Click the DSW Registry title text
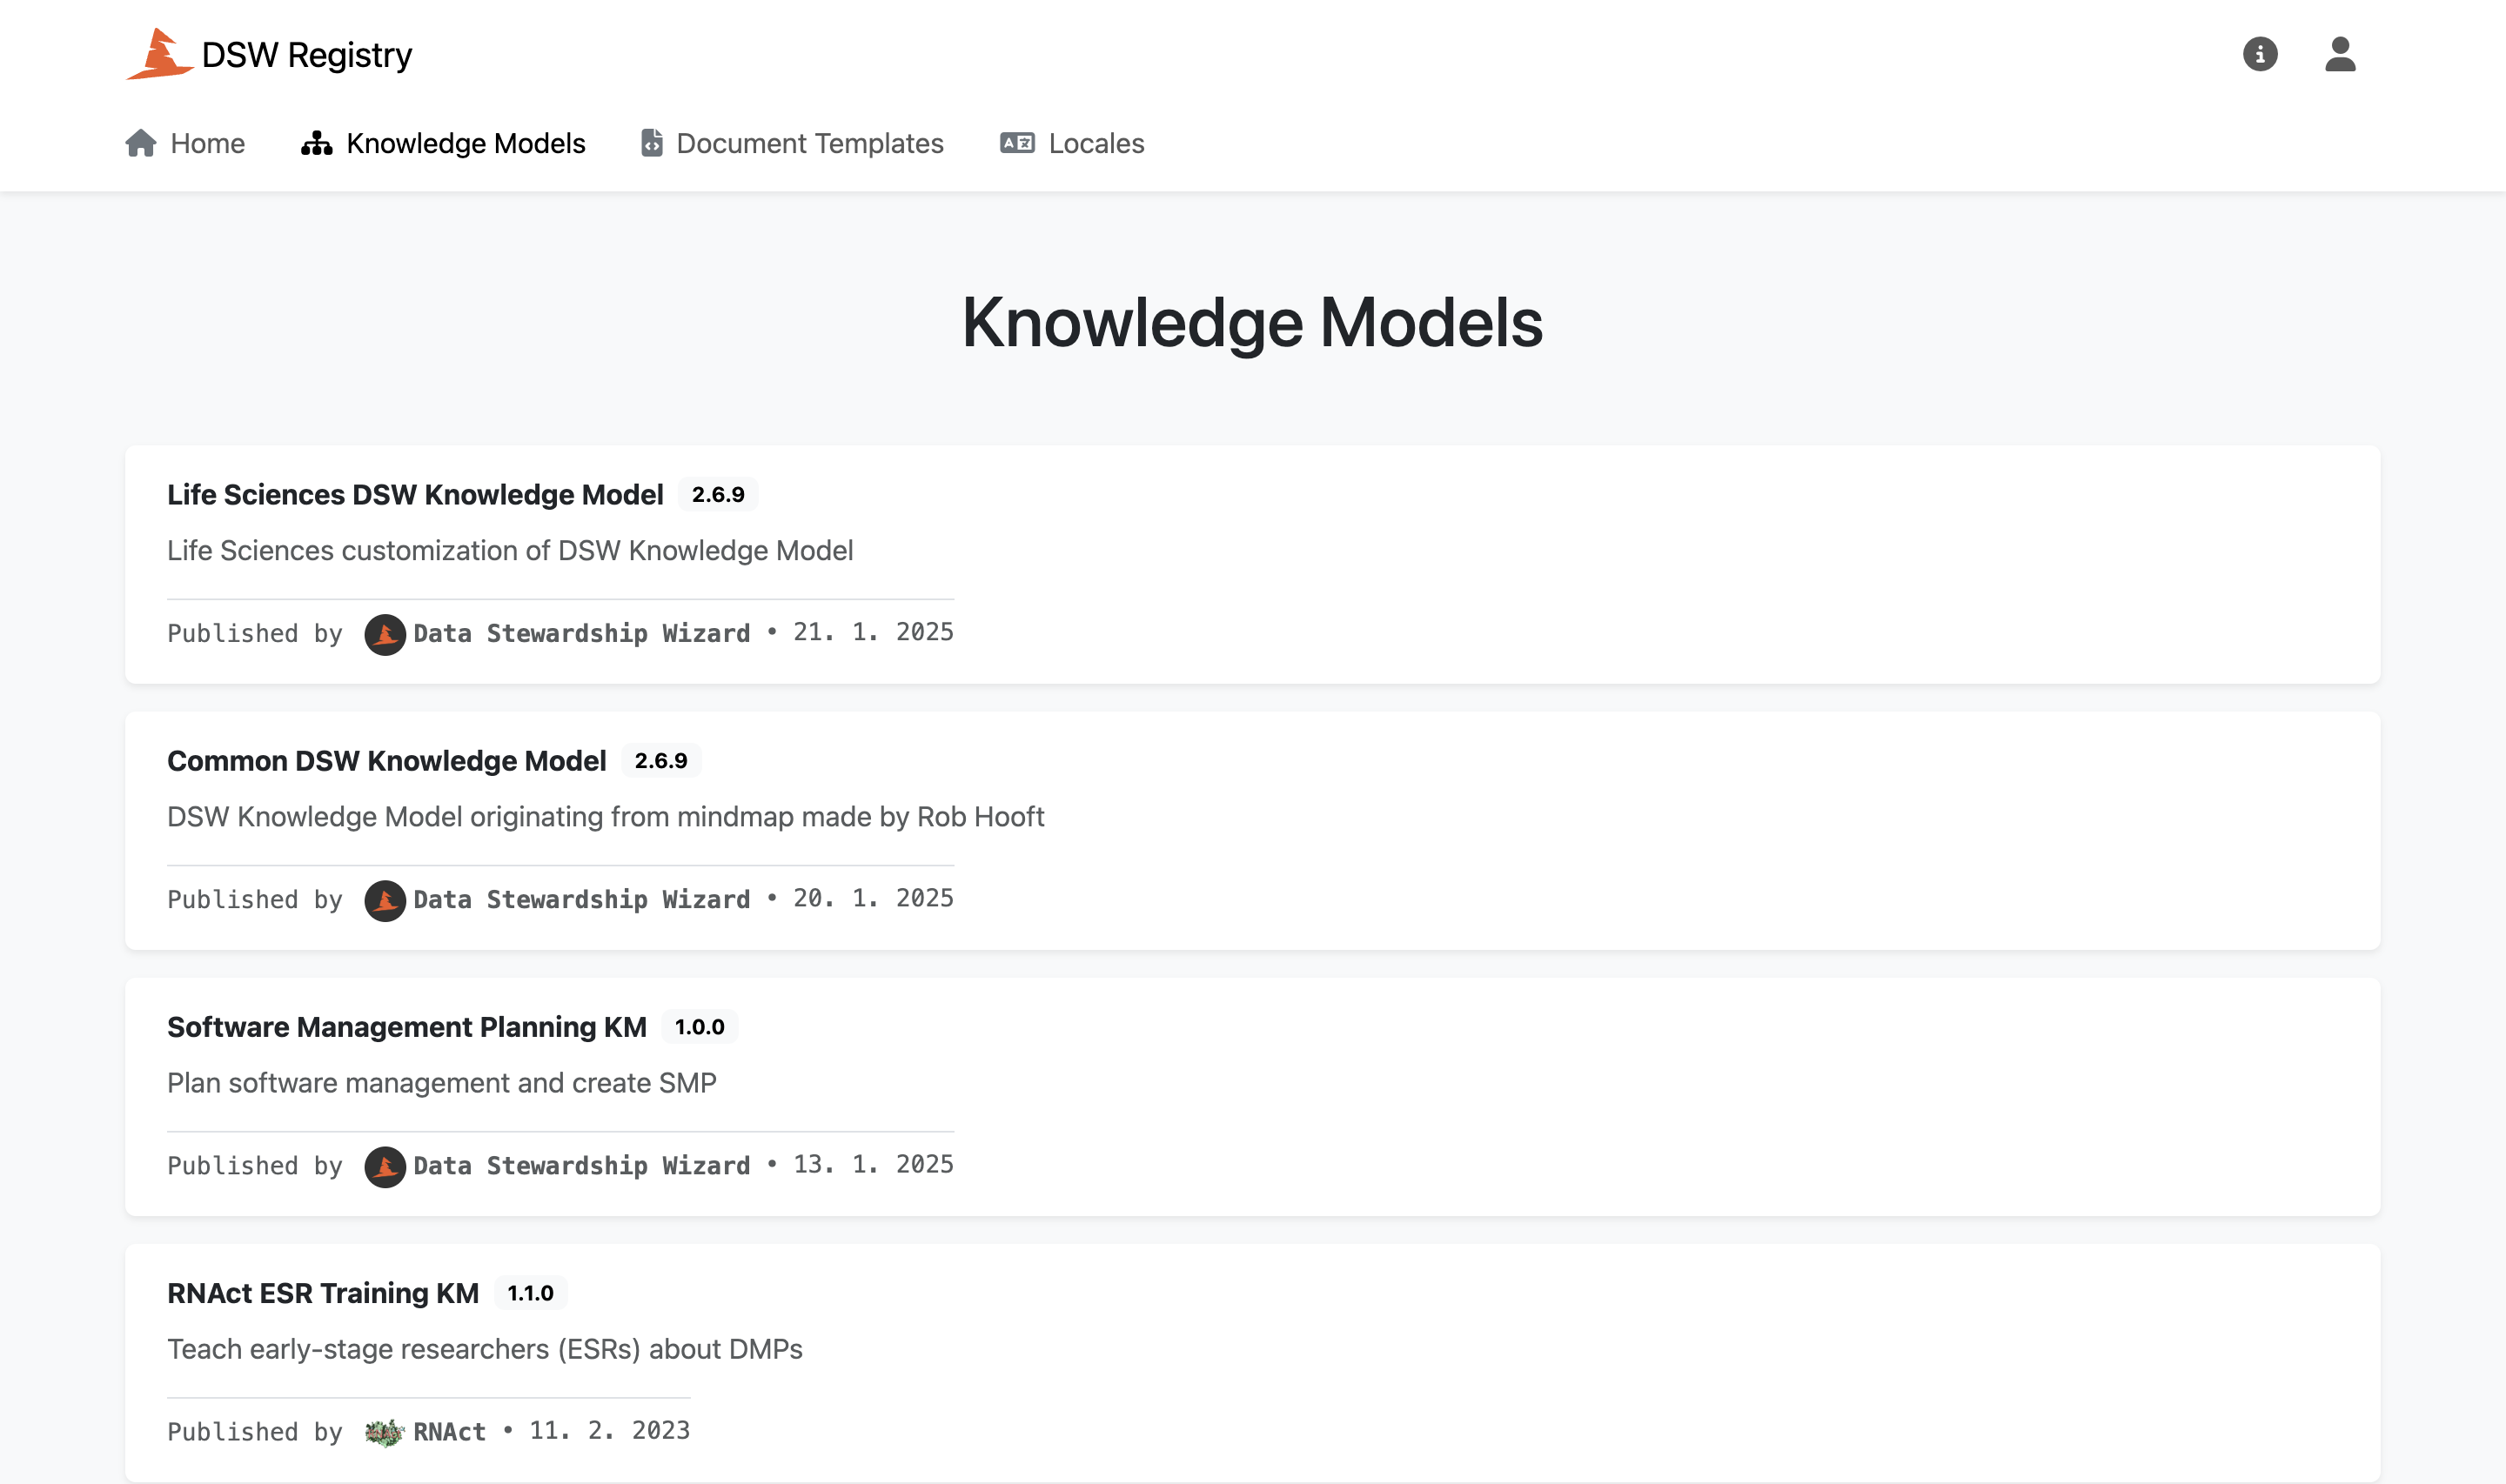This screenshot has width=2506, height=1484. pos(307,55)
